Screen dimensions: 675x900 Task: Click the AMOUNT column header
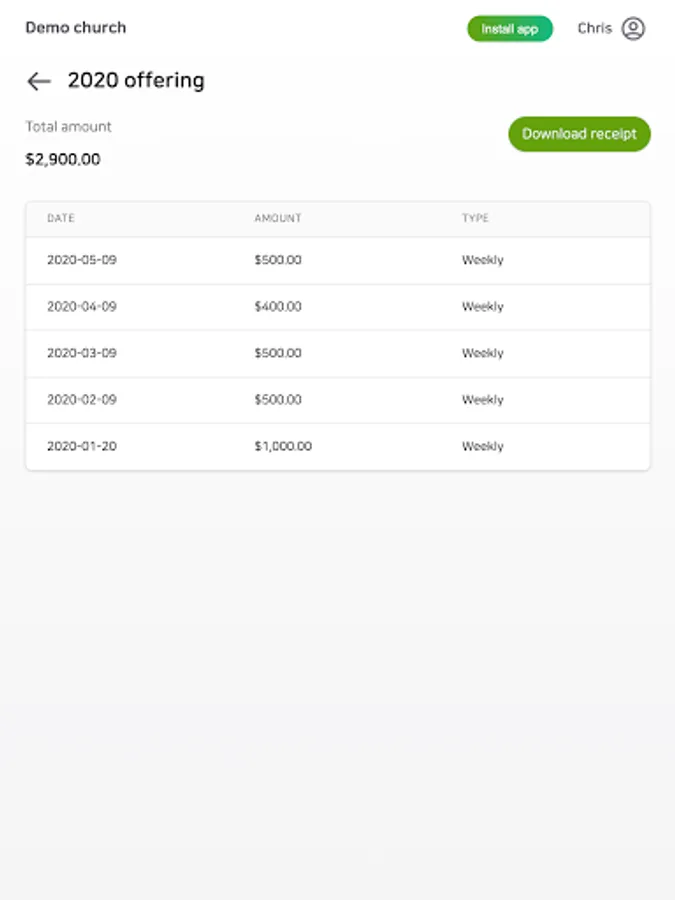point(278,218)
